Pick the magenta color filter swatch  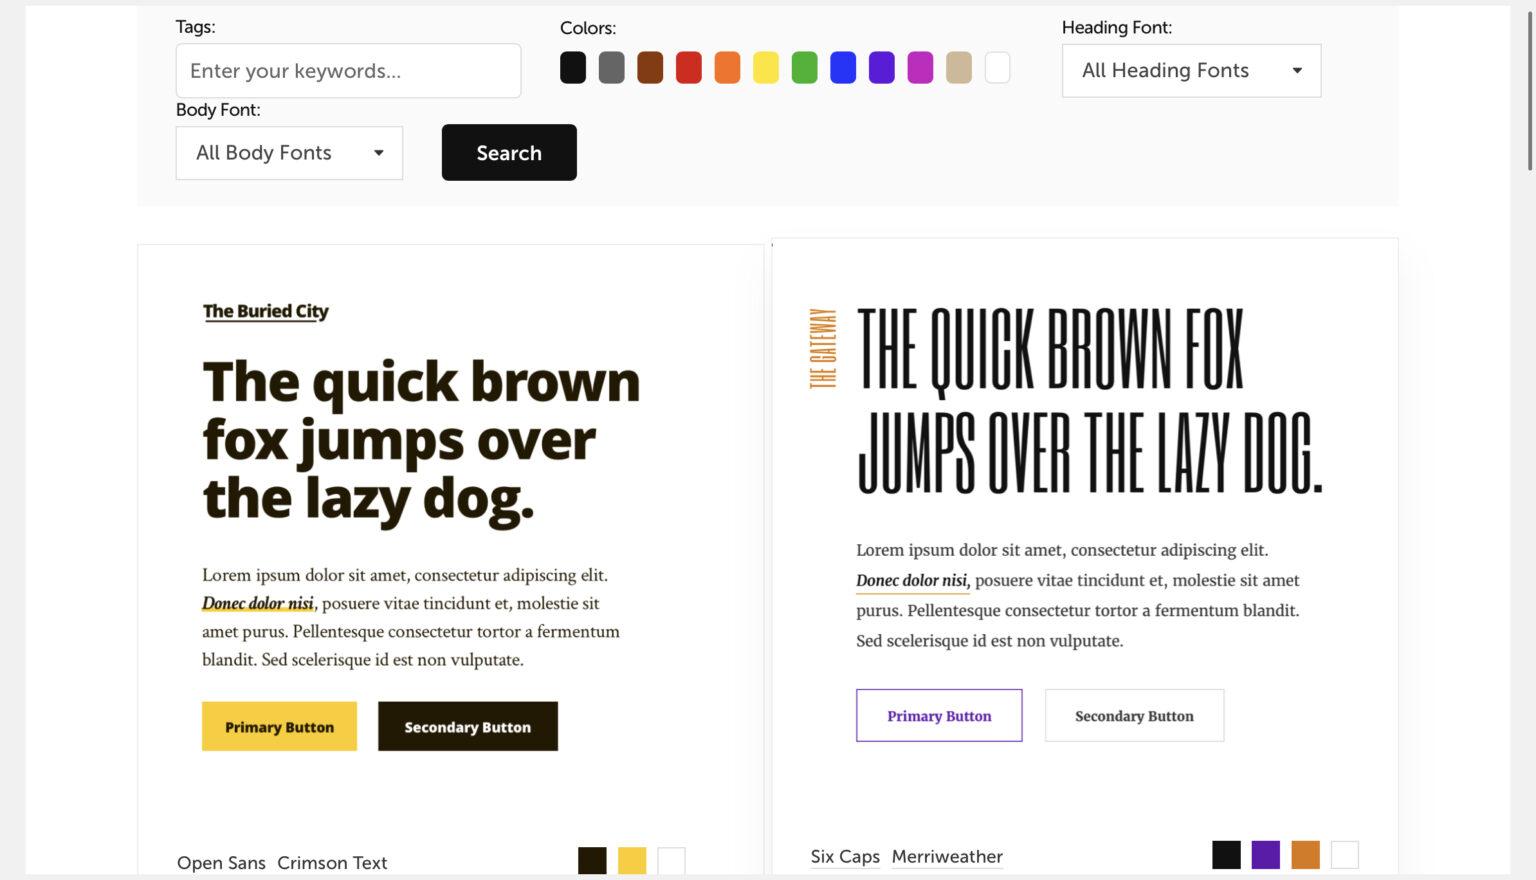pyautogui.click(x=920, y=68)
